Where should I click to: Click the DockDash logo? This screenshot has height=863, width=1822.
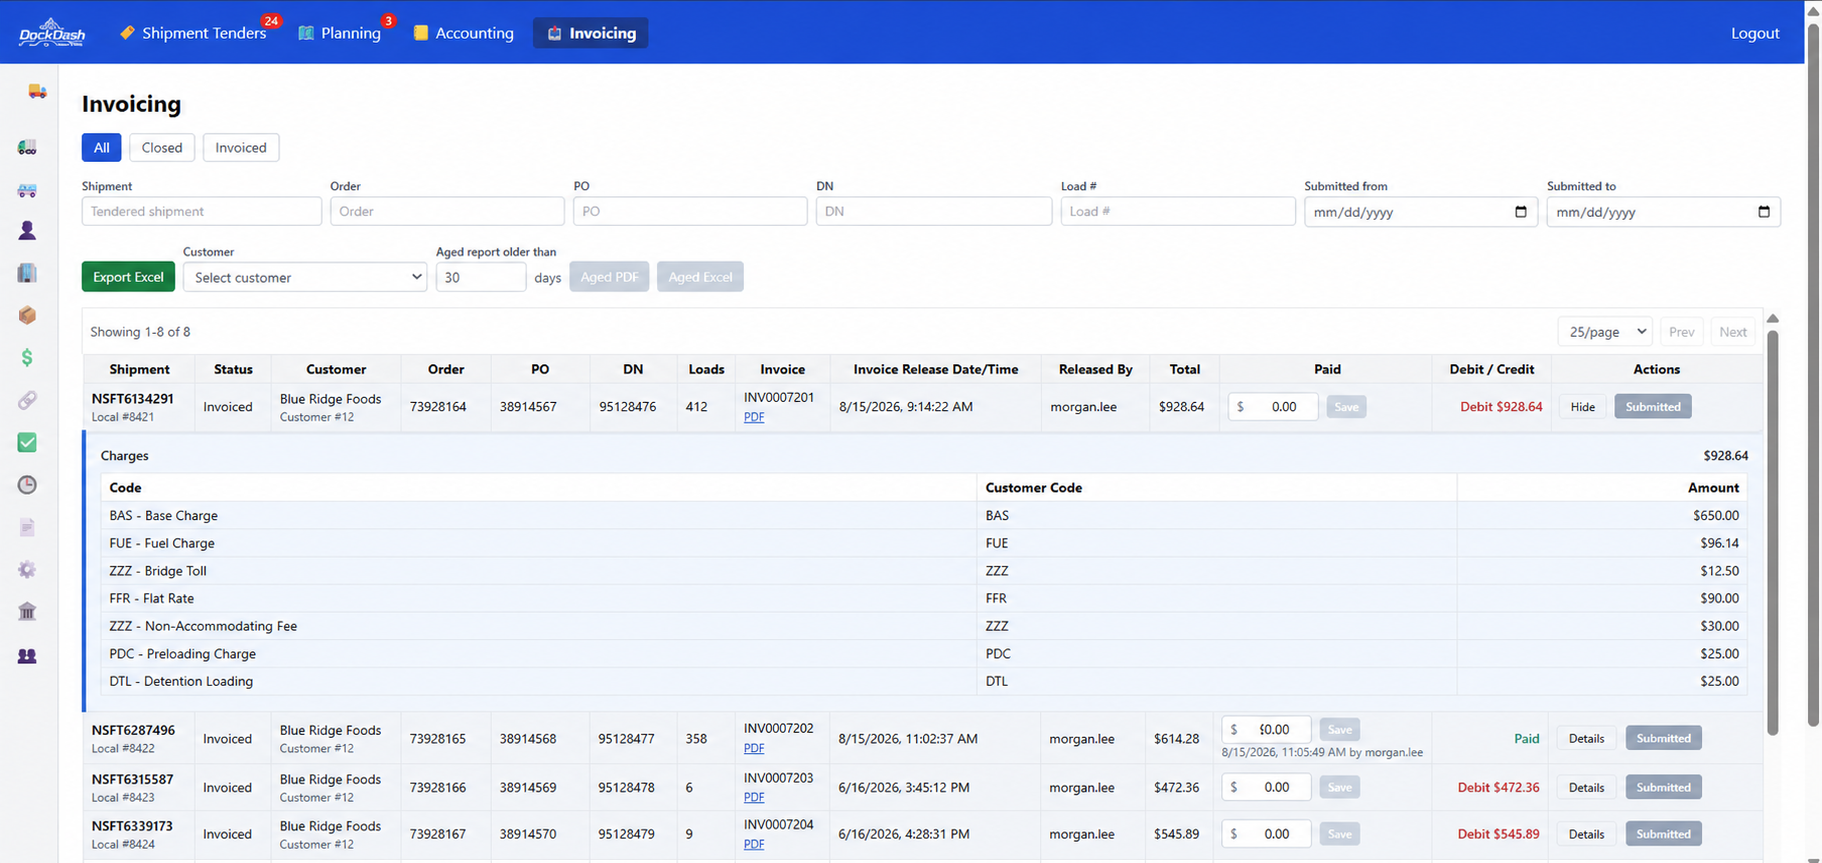point(52,33)
